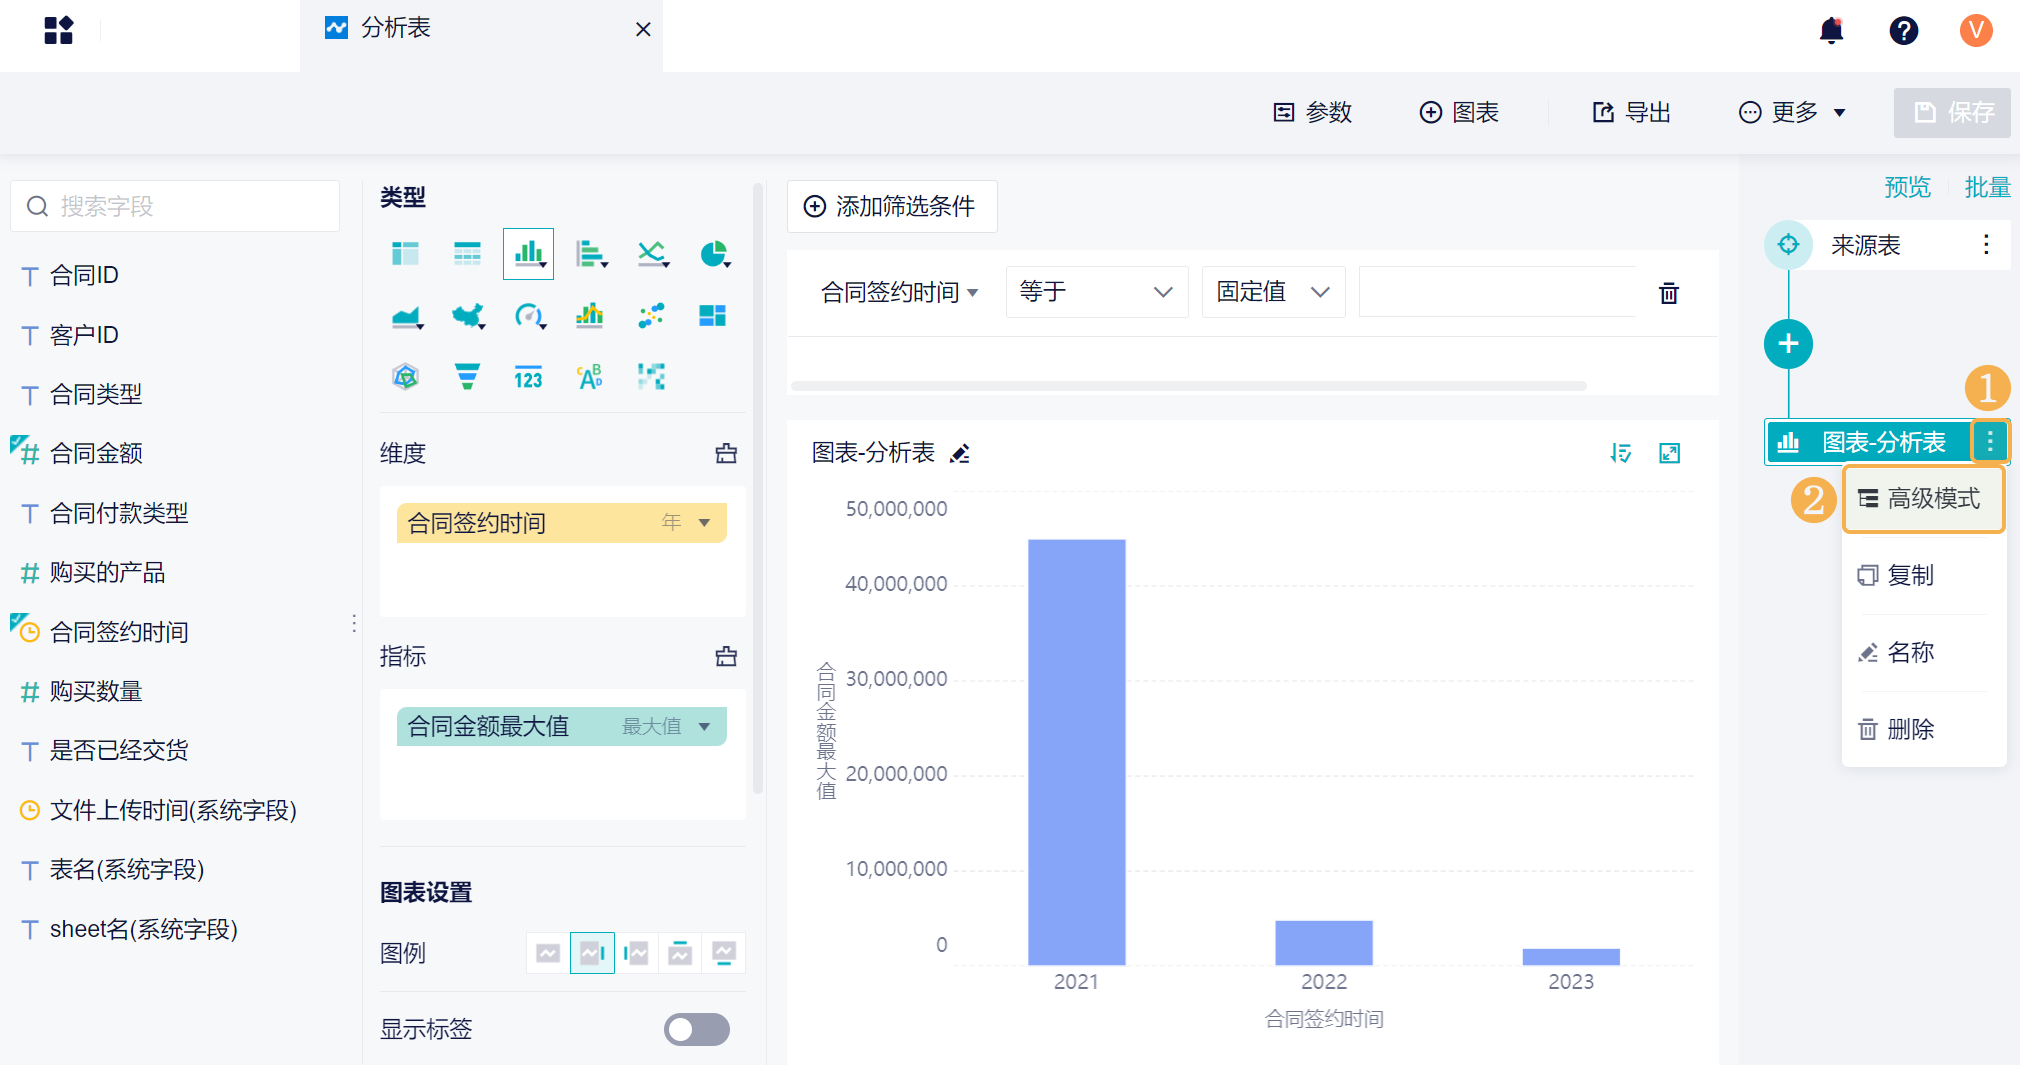Select the combined bar-line chart type
This screenshot has height=1065, width=2020.
click(590, 316)
